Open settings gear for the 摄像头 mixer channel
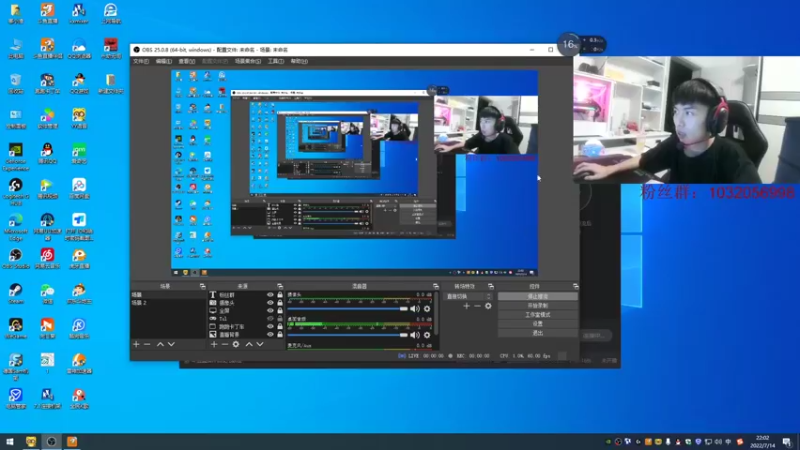The width and height of the screenshot is (800, 450). pyautogui.click(x=427, y=309)
